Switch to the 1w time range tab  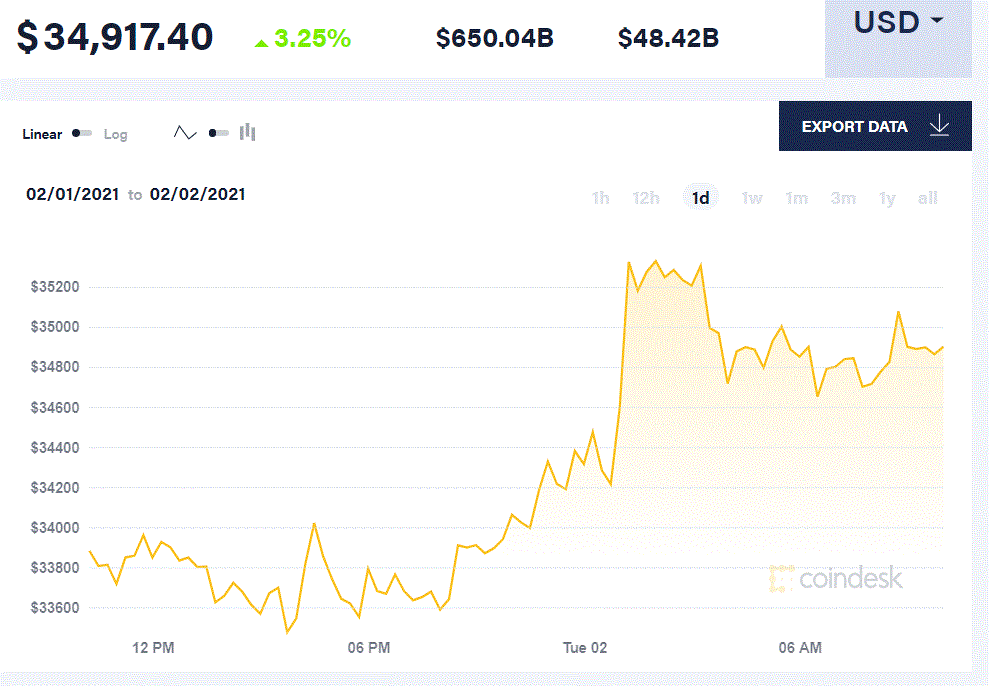click(x=751, y=198)
